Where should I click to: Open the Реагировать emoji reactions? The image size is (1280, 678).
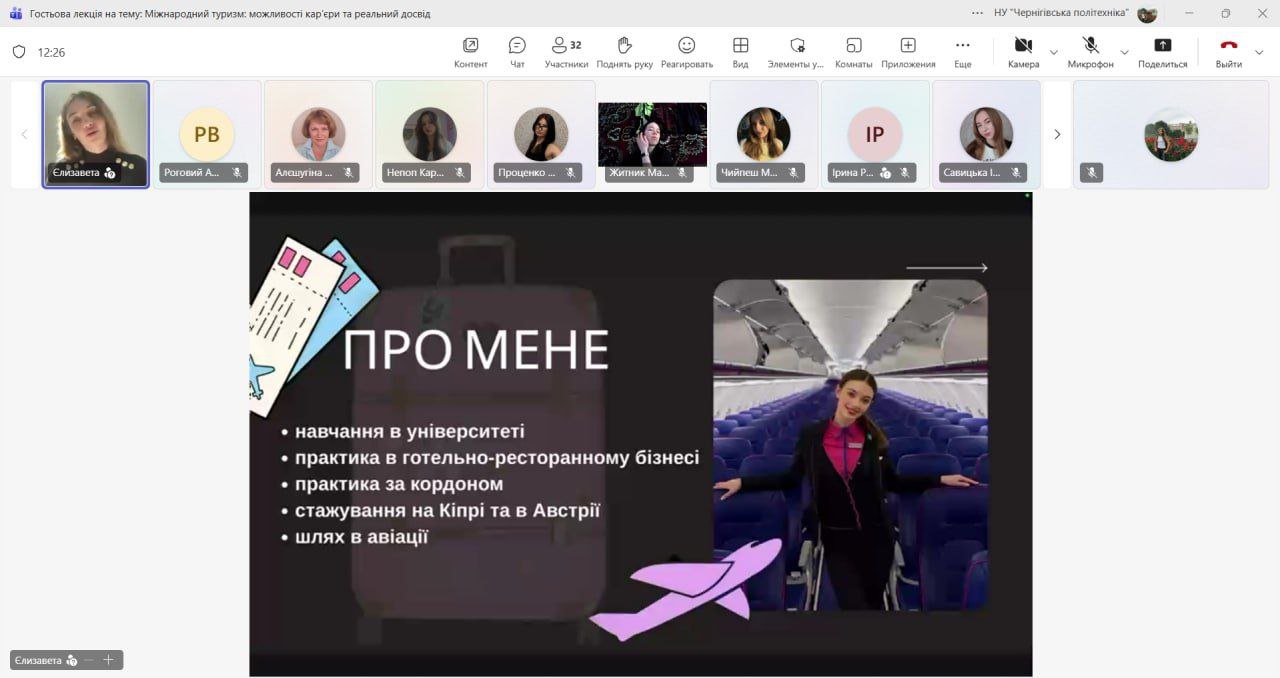[686, 51]
